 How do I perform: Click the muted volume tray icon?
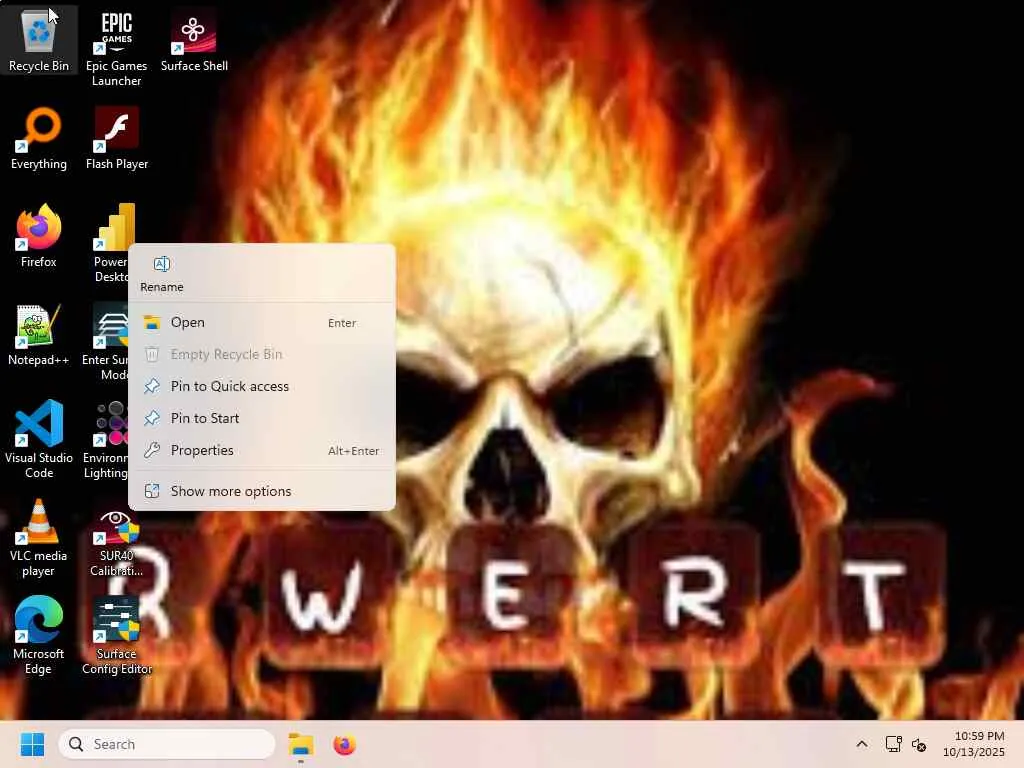click(920, 744)
